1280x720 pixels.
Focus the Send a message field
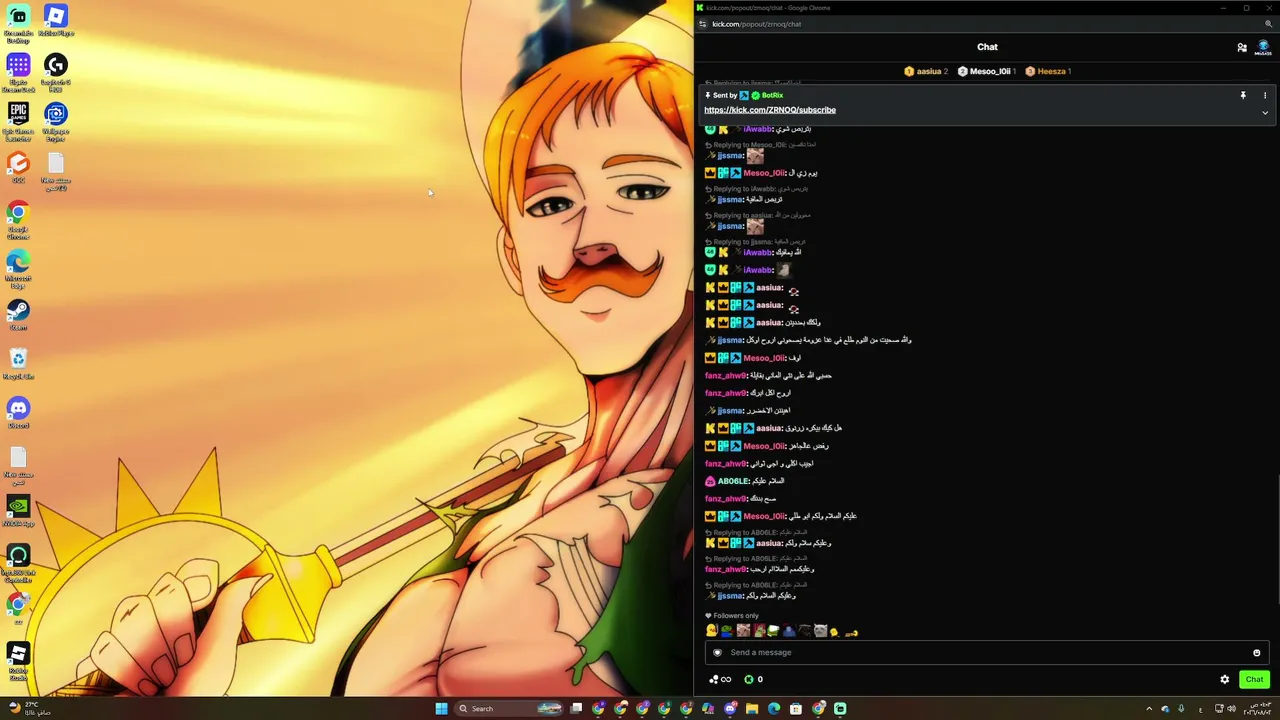[986, 653]
